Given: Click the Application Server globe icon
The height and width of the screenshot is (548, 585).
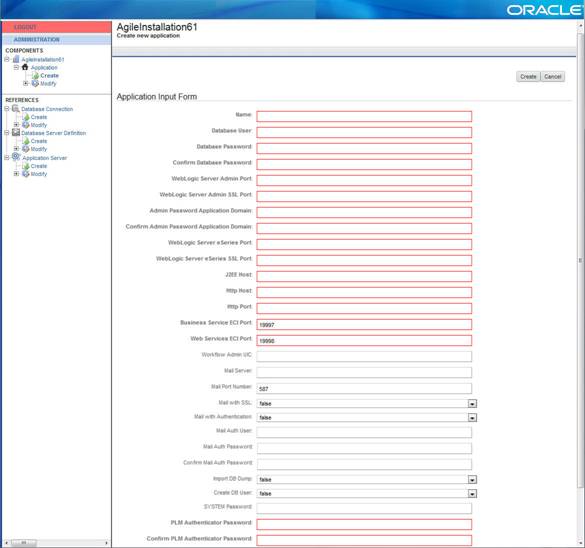Looking at the screenshot, I should [16, 157].
